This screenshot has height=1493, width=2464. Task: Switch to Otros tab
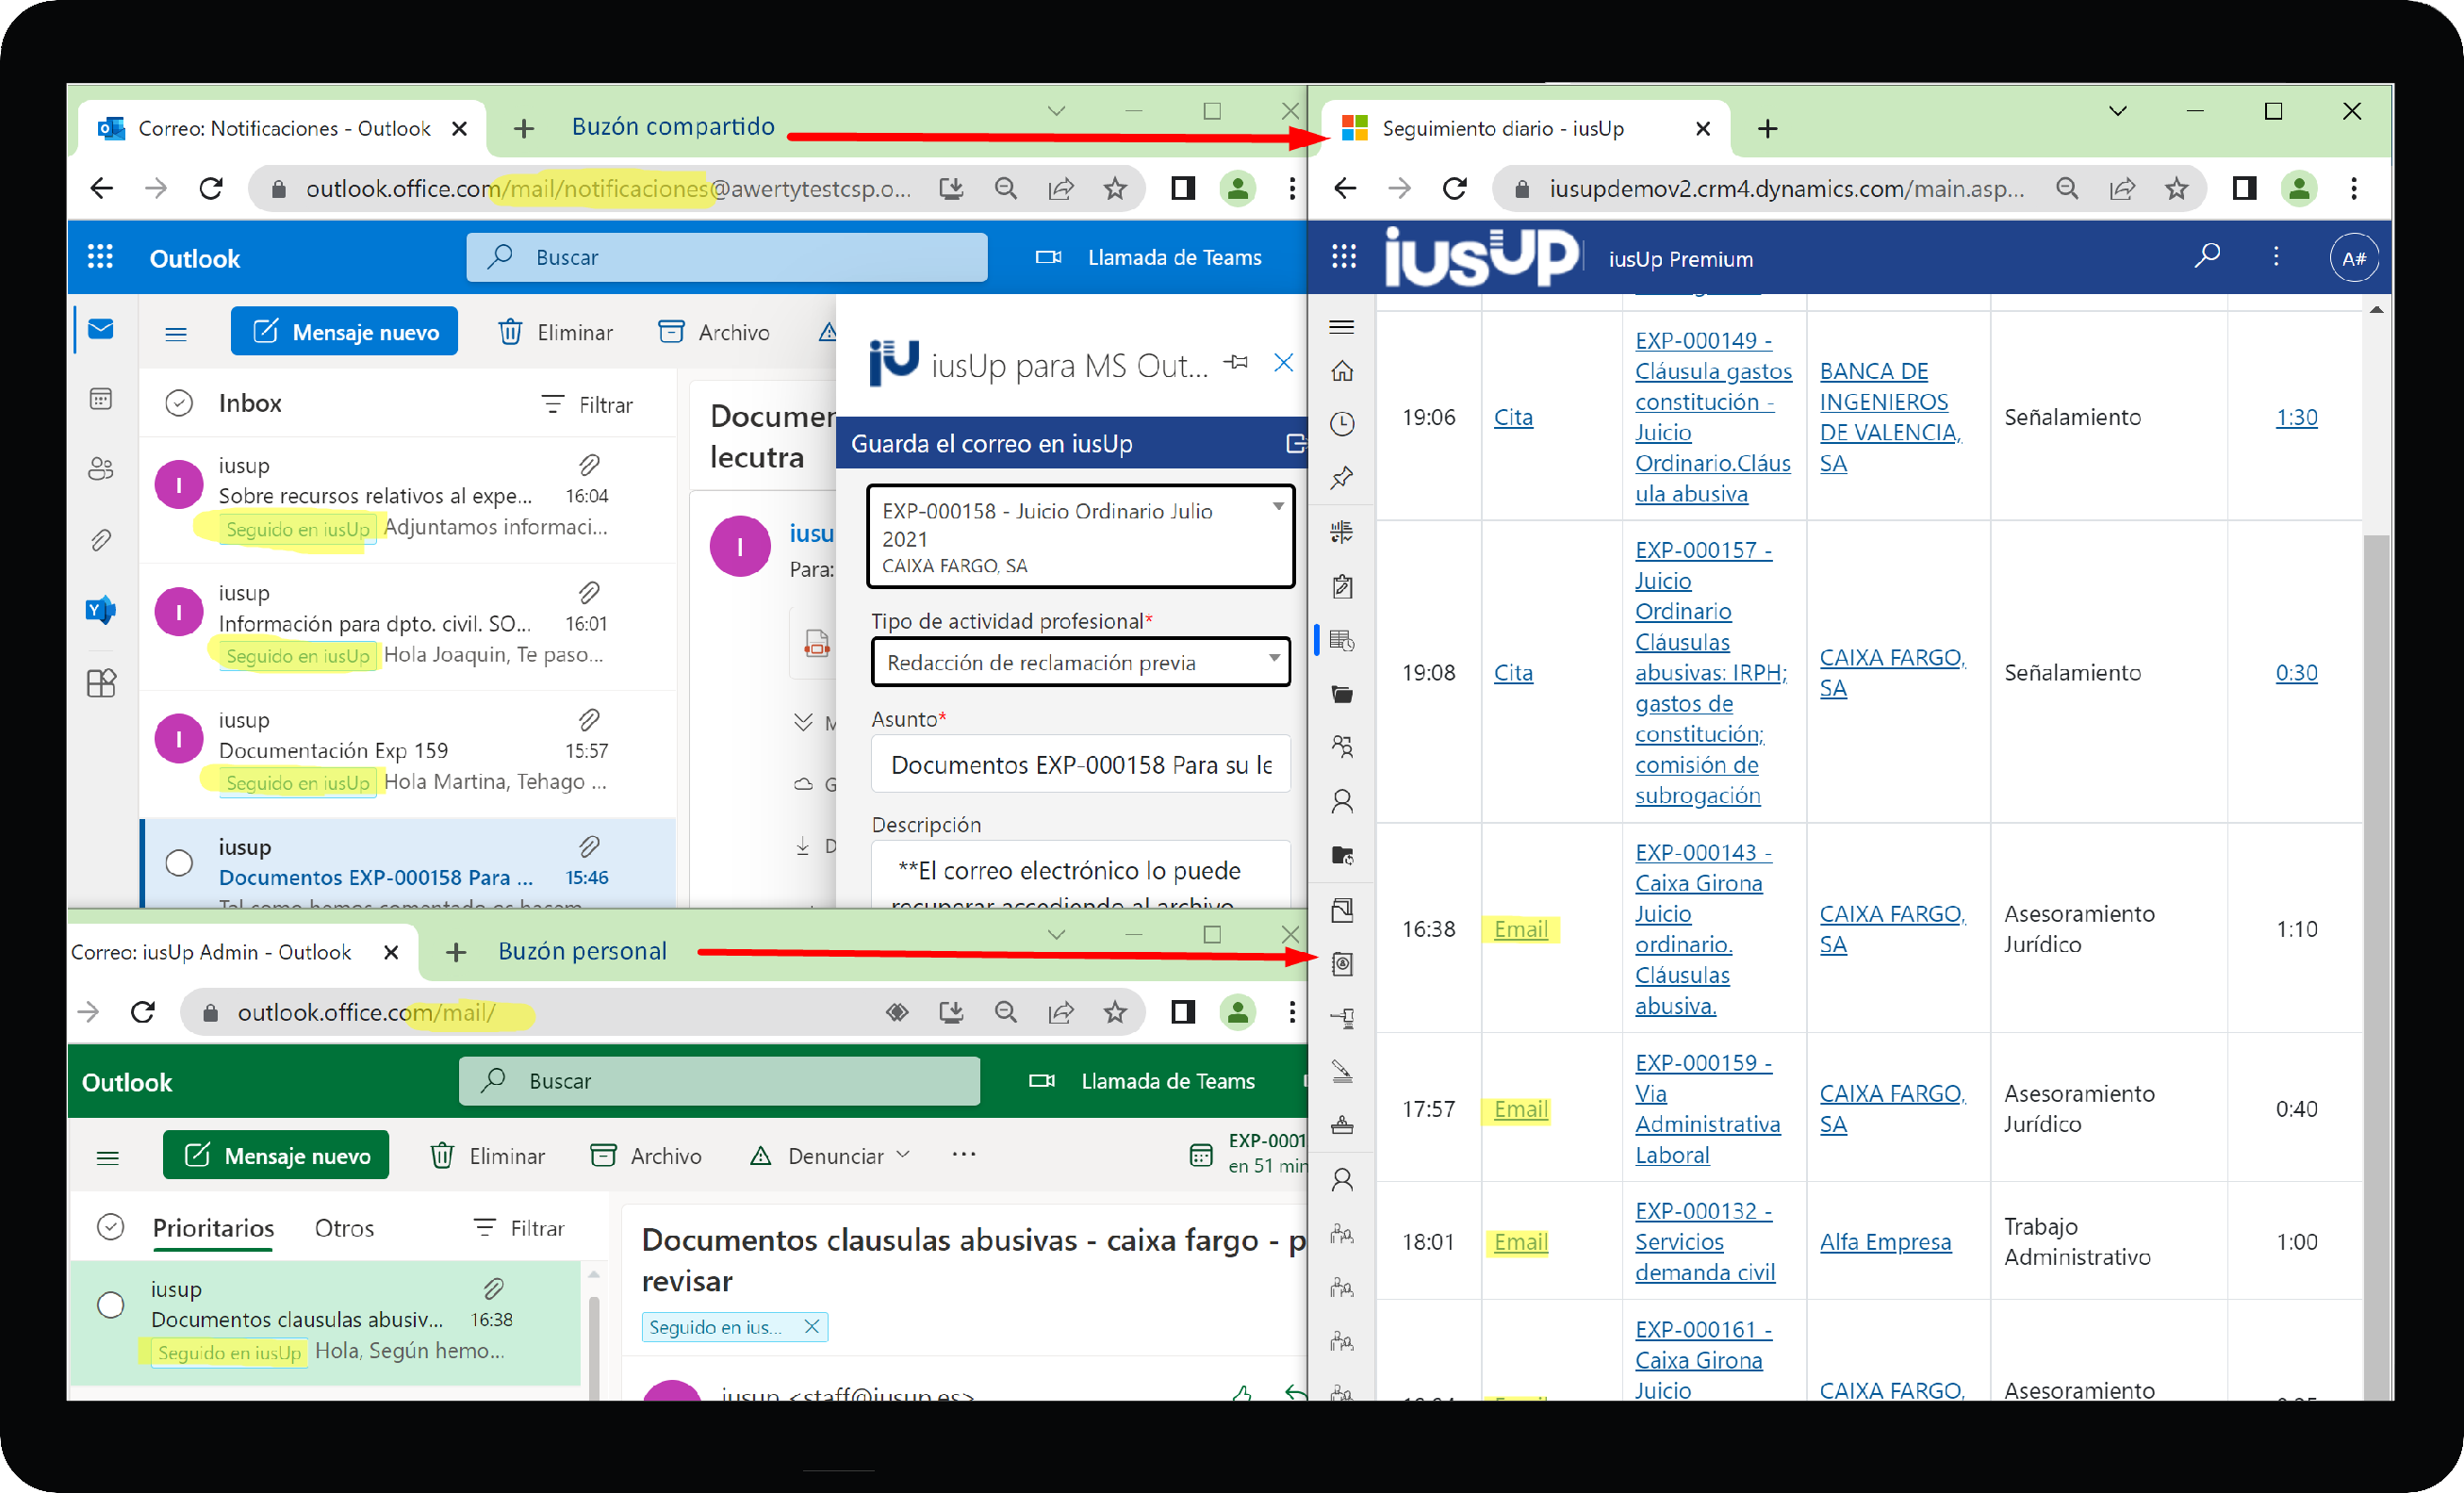pyautogui.click(x=344, y=1228)
